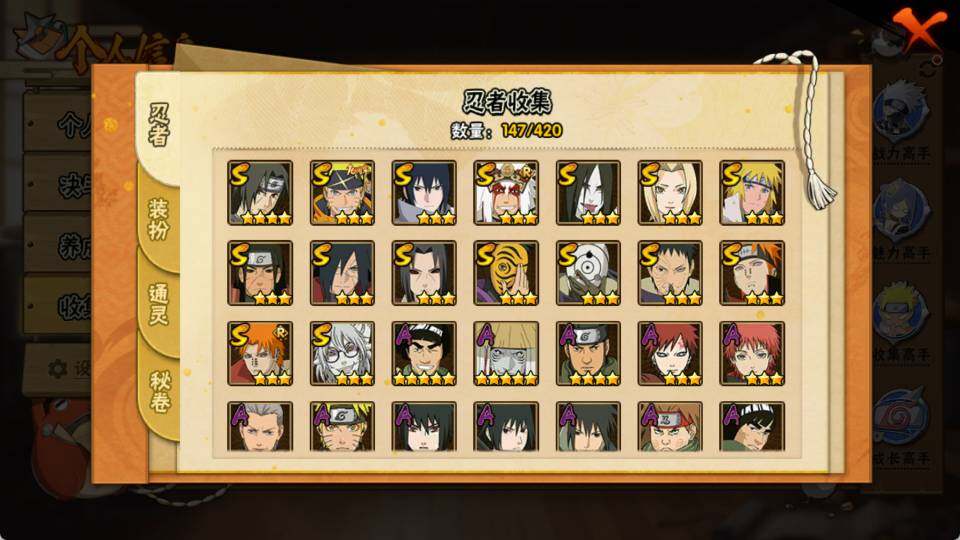Image resolution: width=960 pixels, height=540 pixels.
Task: Open Minato yellow-haired S-rank card
Action: pos(752,193)
